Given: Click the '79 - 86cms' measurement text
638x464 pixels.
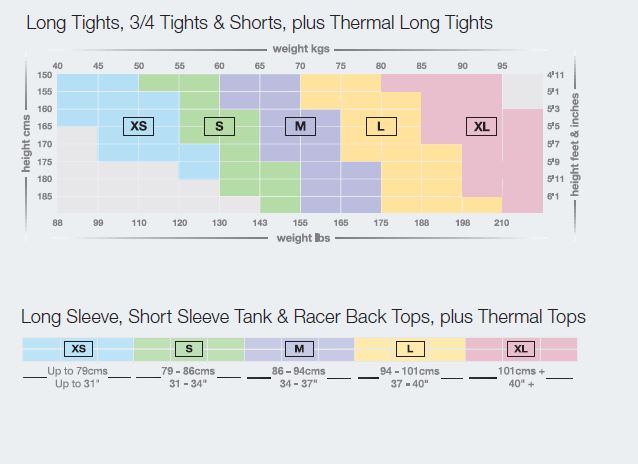Looking at the screenshot, I should click(188, 371).
